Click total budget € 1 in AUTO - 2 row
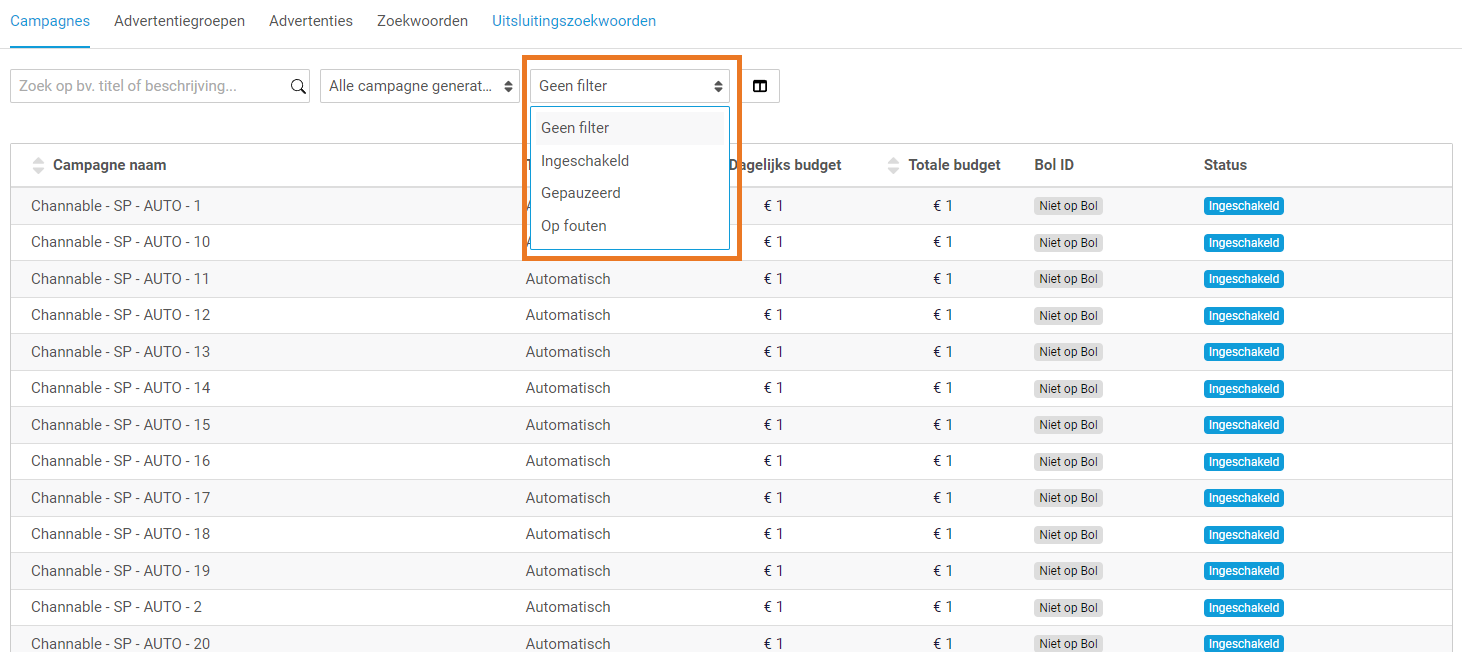The width and height of the screenshot is (1462, 652). [943, 607]
